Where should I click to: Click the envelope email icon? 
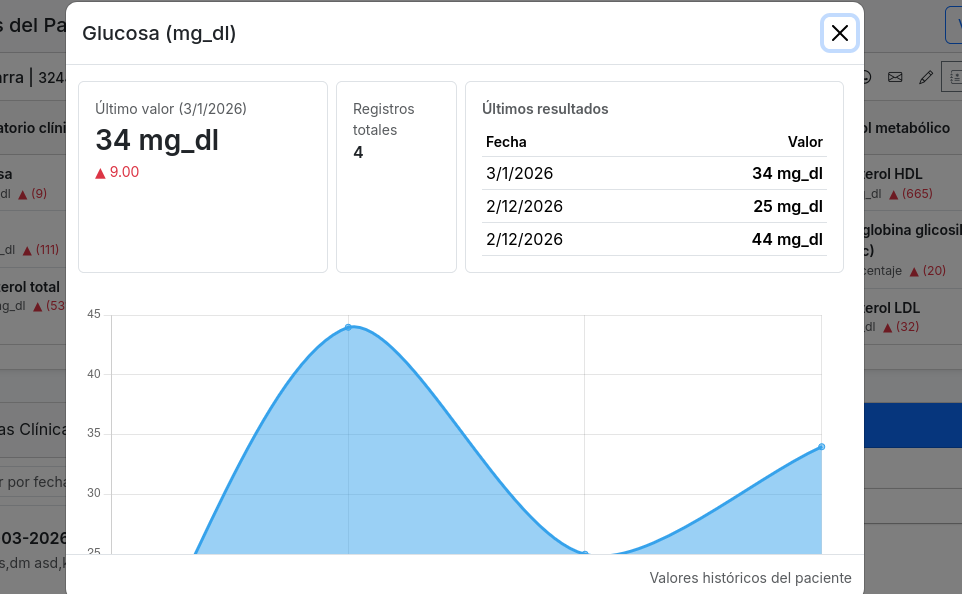[895, 77]
